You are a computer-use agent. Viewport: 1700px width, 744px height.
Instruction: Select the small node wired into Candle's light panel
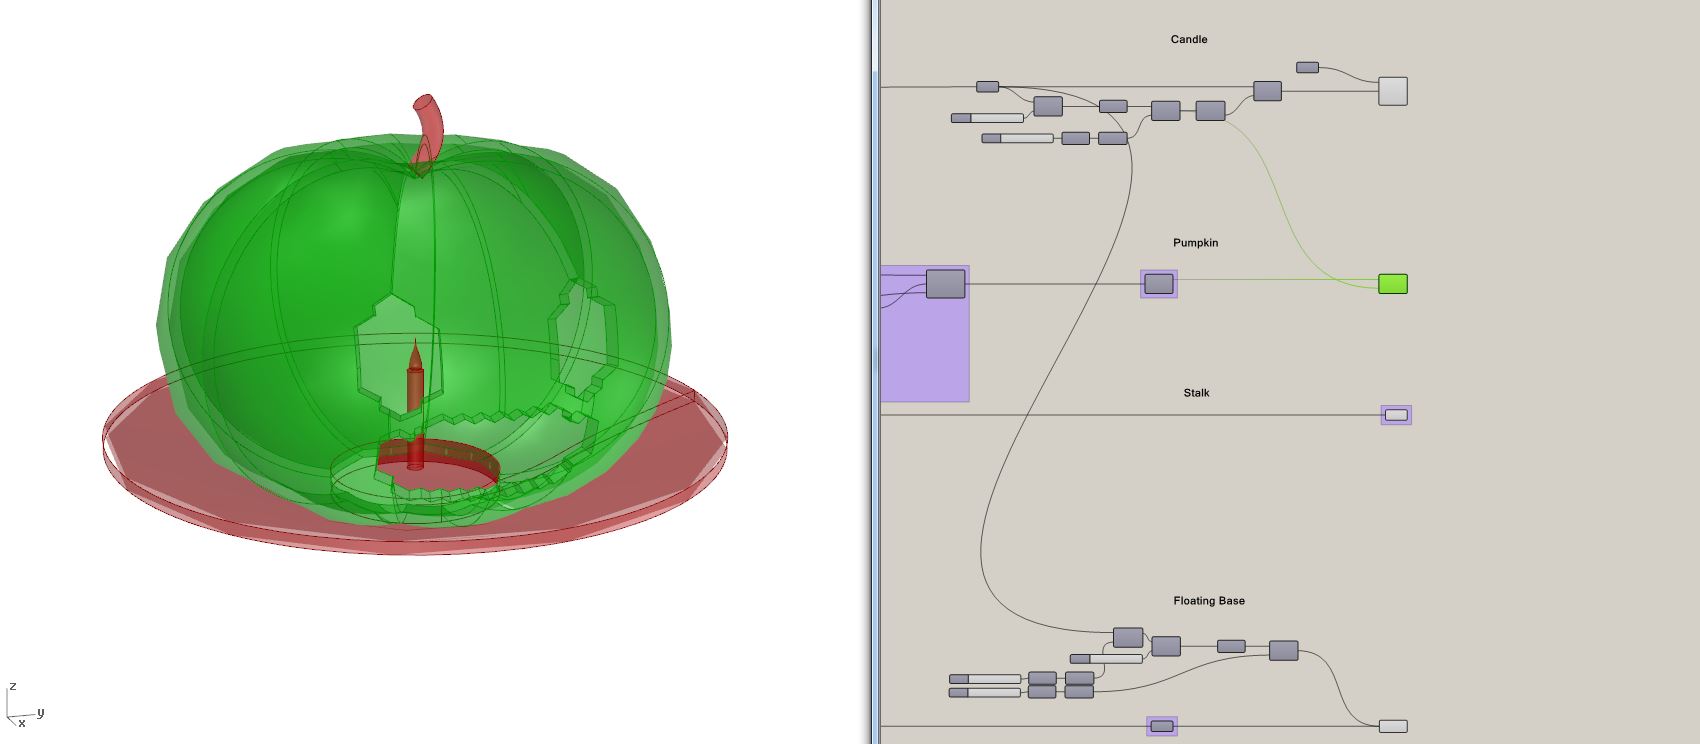click(x=1307, y=67)
